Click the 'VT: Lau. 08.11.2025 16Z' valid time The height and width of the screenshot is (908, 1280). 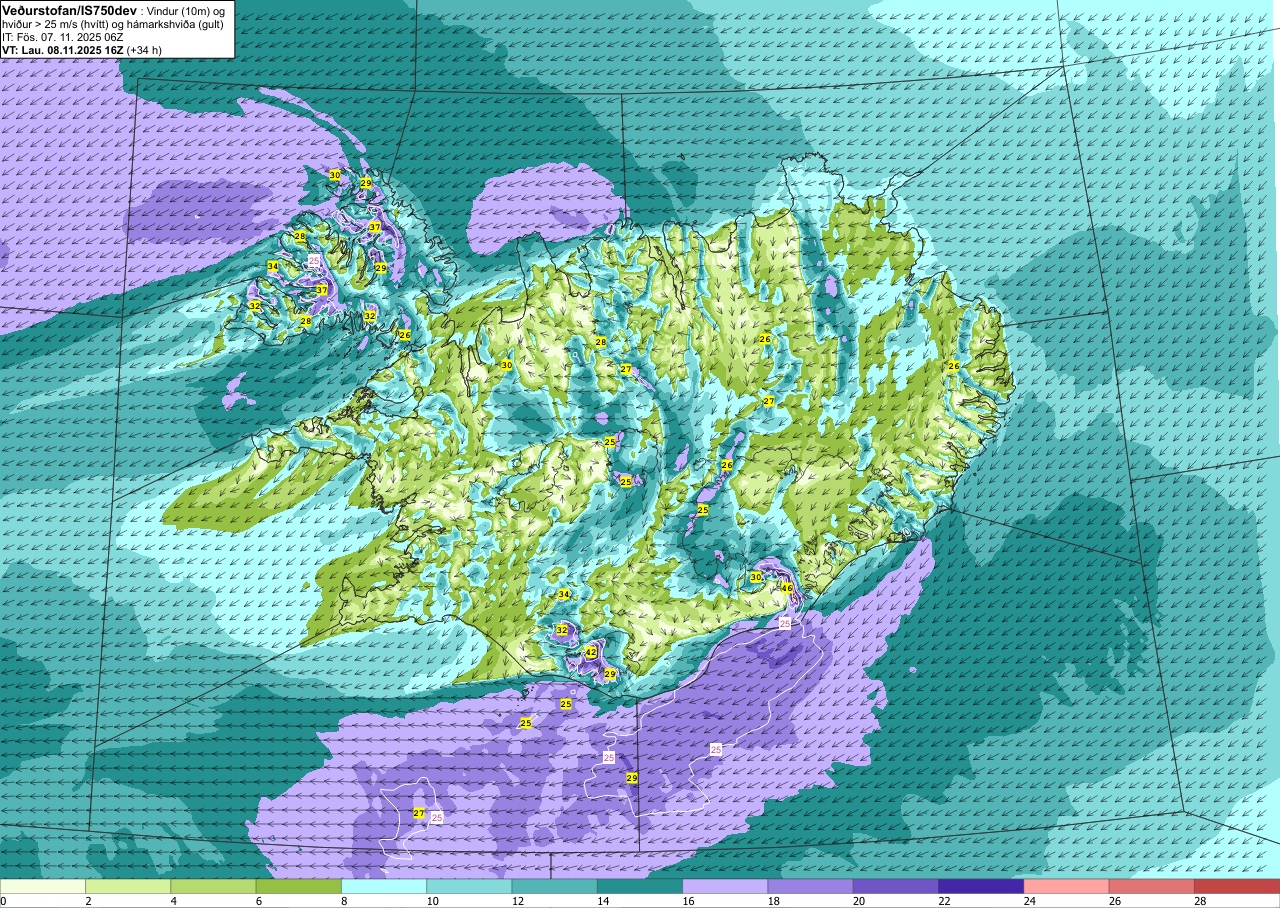click(x=64, y=49)
